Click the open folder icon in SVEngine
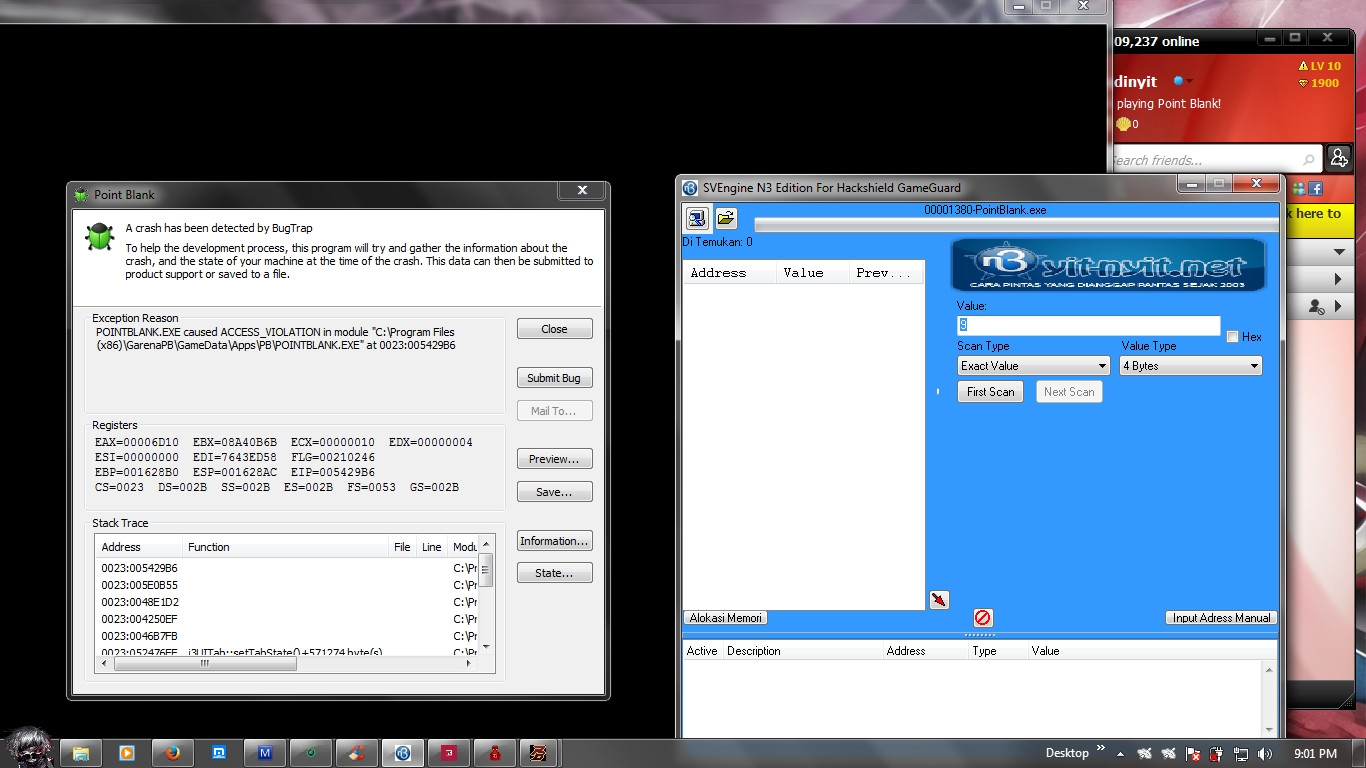Screen dimensions: 1366x768 [x=726, y=218]
